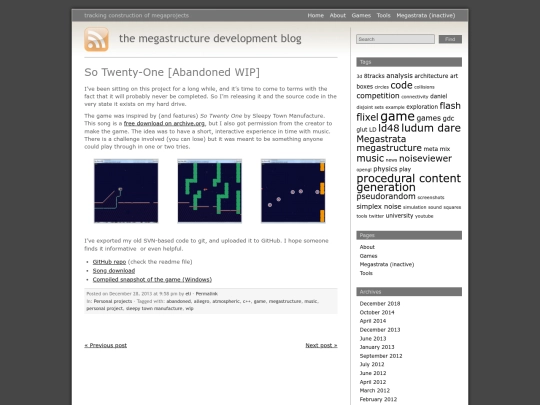Select the code tag in tag cloud
The width and height of the screenshot is (540, 405).
[x=401, y=85]
